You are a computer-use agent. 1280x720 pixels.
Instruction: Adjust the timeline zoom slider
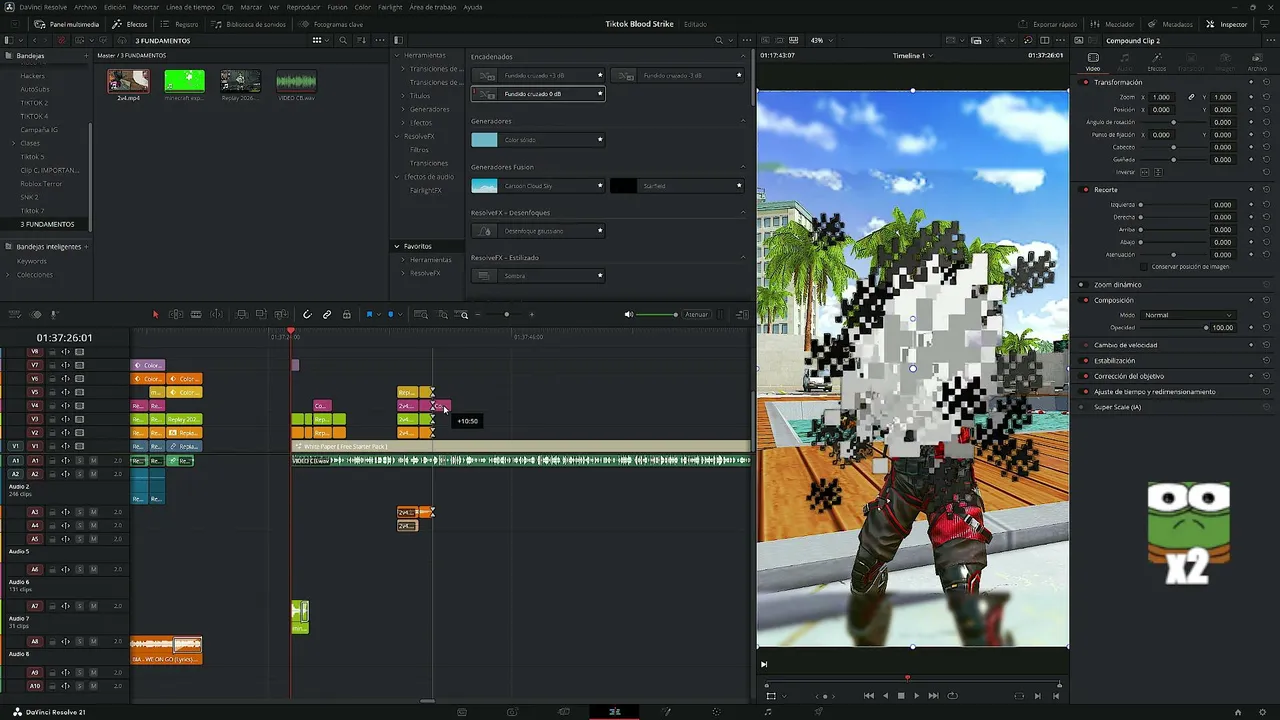[505, 315]
